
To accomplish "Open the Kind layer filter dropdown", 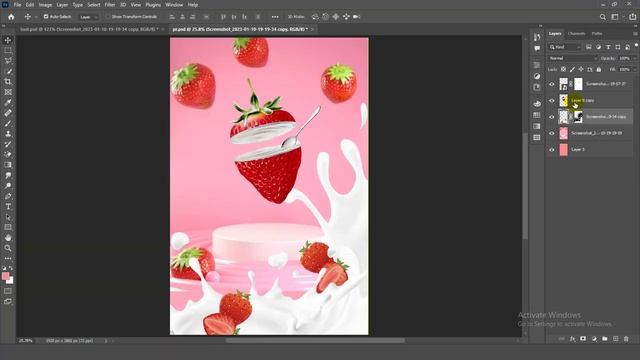I will tap(565, 47).
